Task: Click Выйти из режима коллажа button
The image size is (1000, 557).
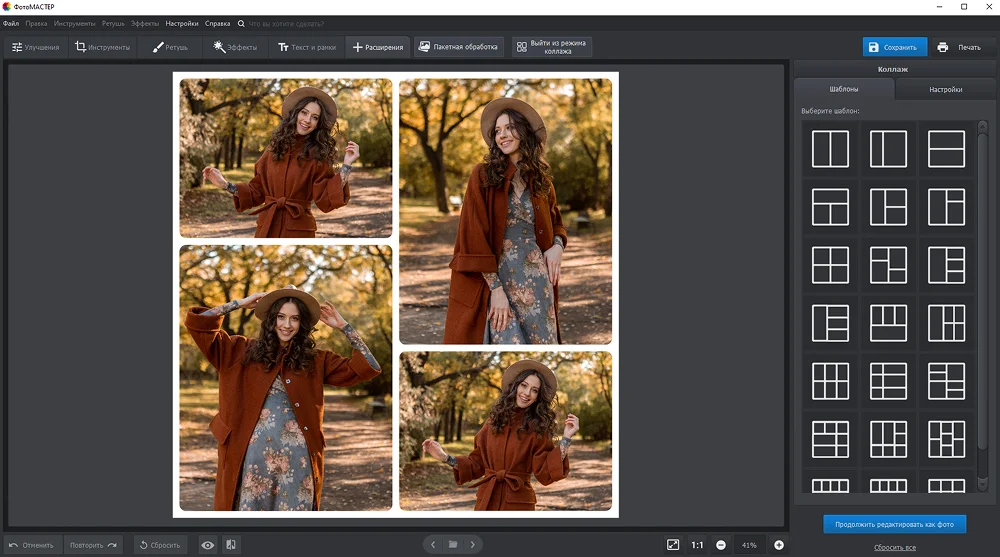Action: pos(552,47)
